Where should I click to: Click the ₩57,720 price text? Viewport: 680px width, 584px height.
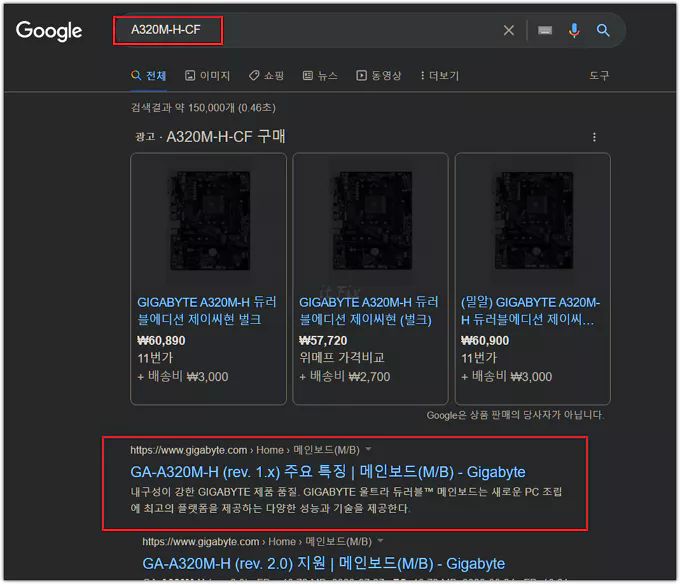click(x=323, y=341)
